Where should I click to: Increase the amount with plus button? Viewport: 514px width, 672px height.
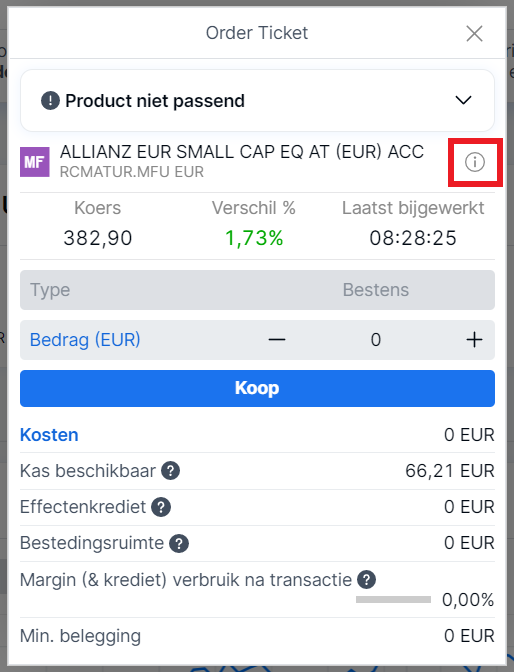tap(474, 340)
